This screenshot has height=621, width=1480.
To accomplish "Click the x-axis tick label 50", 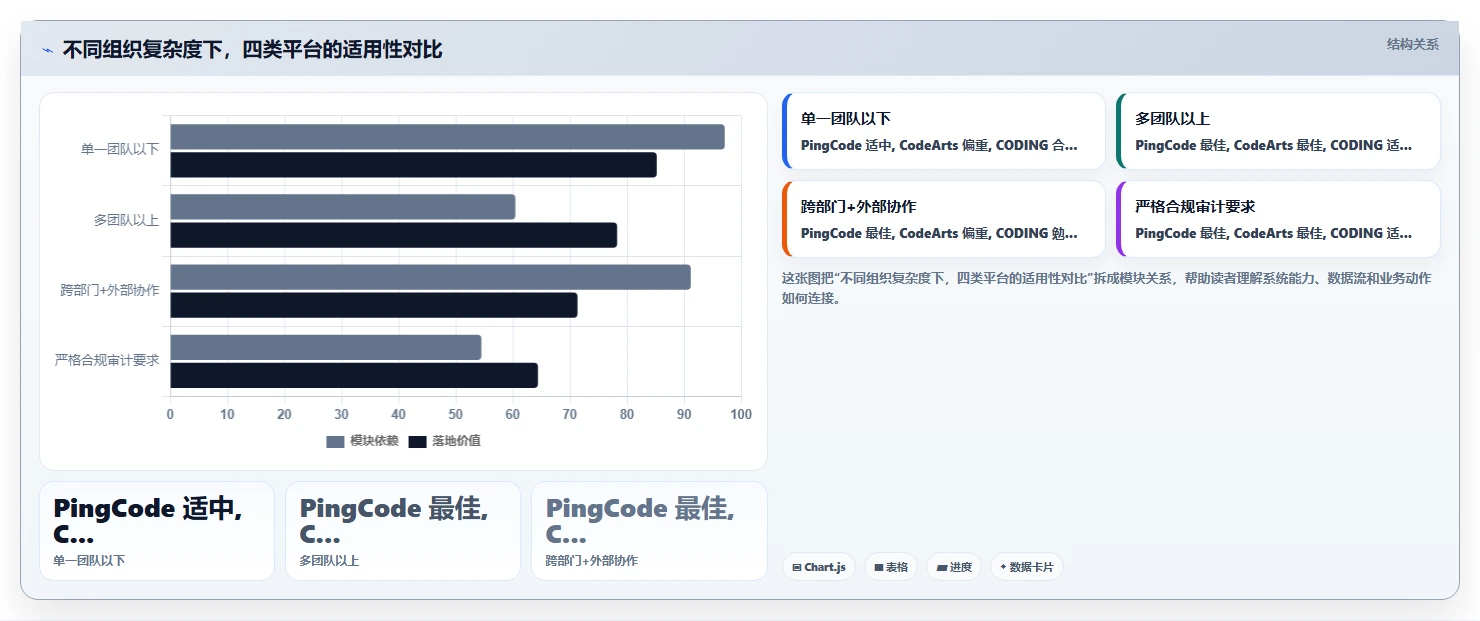I will tap(456, 414).
